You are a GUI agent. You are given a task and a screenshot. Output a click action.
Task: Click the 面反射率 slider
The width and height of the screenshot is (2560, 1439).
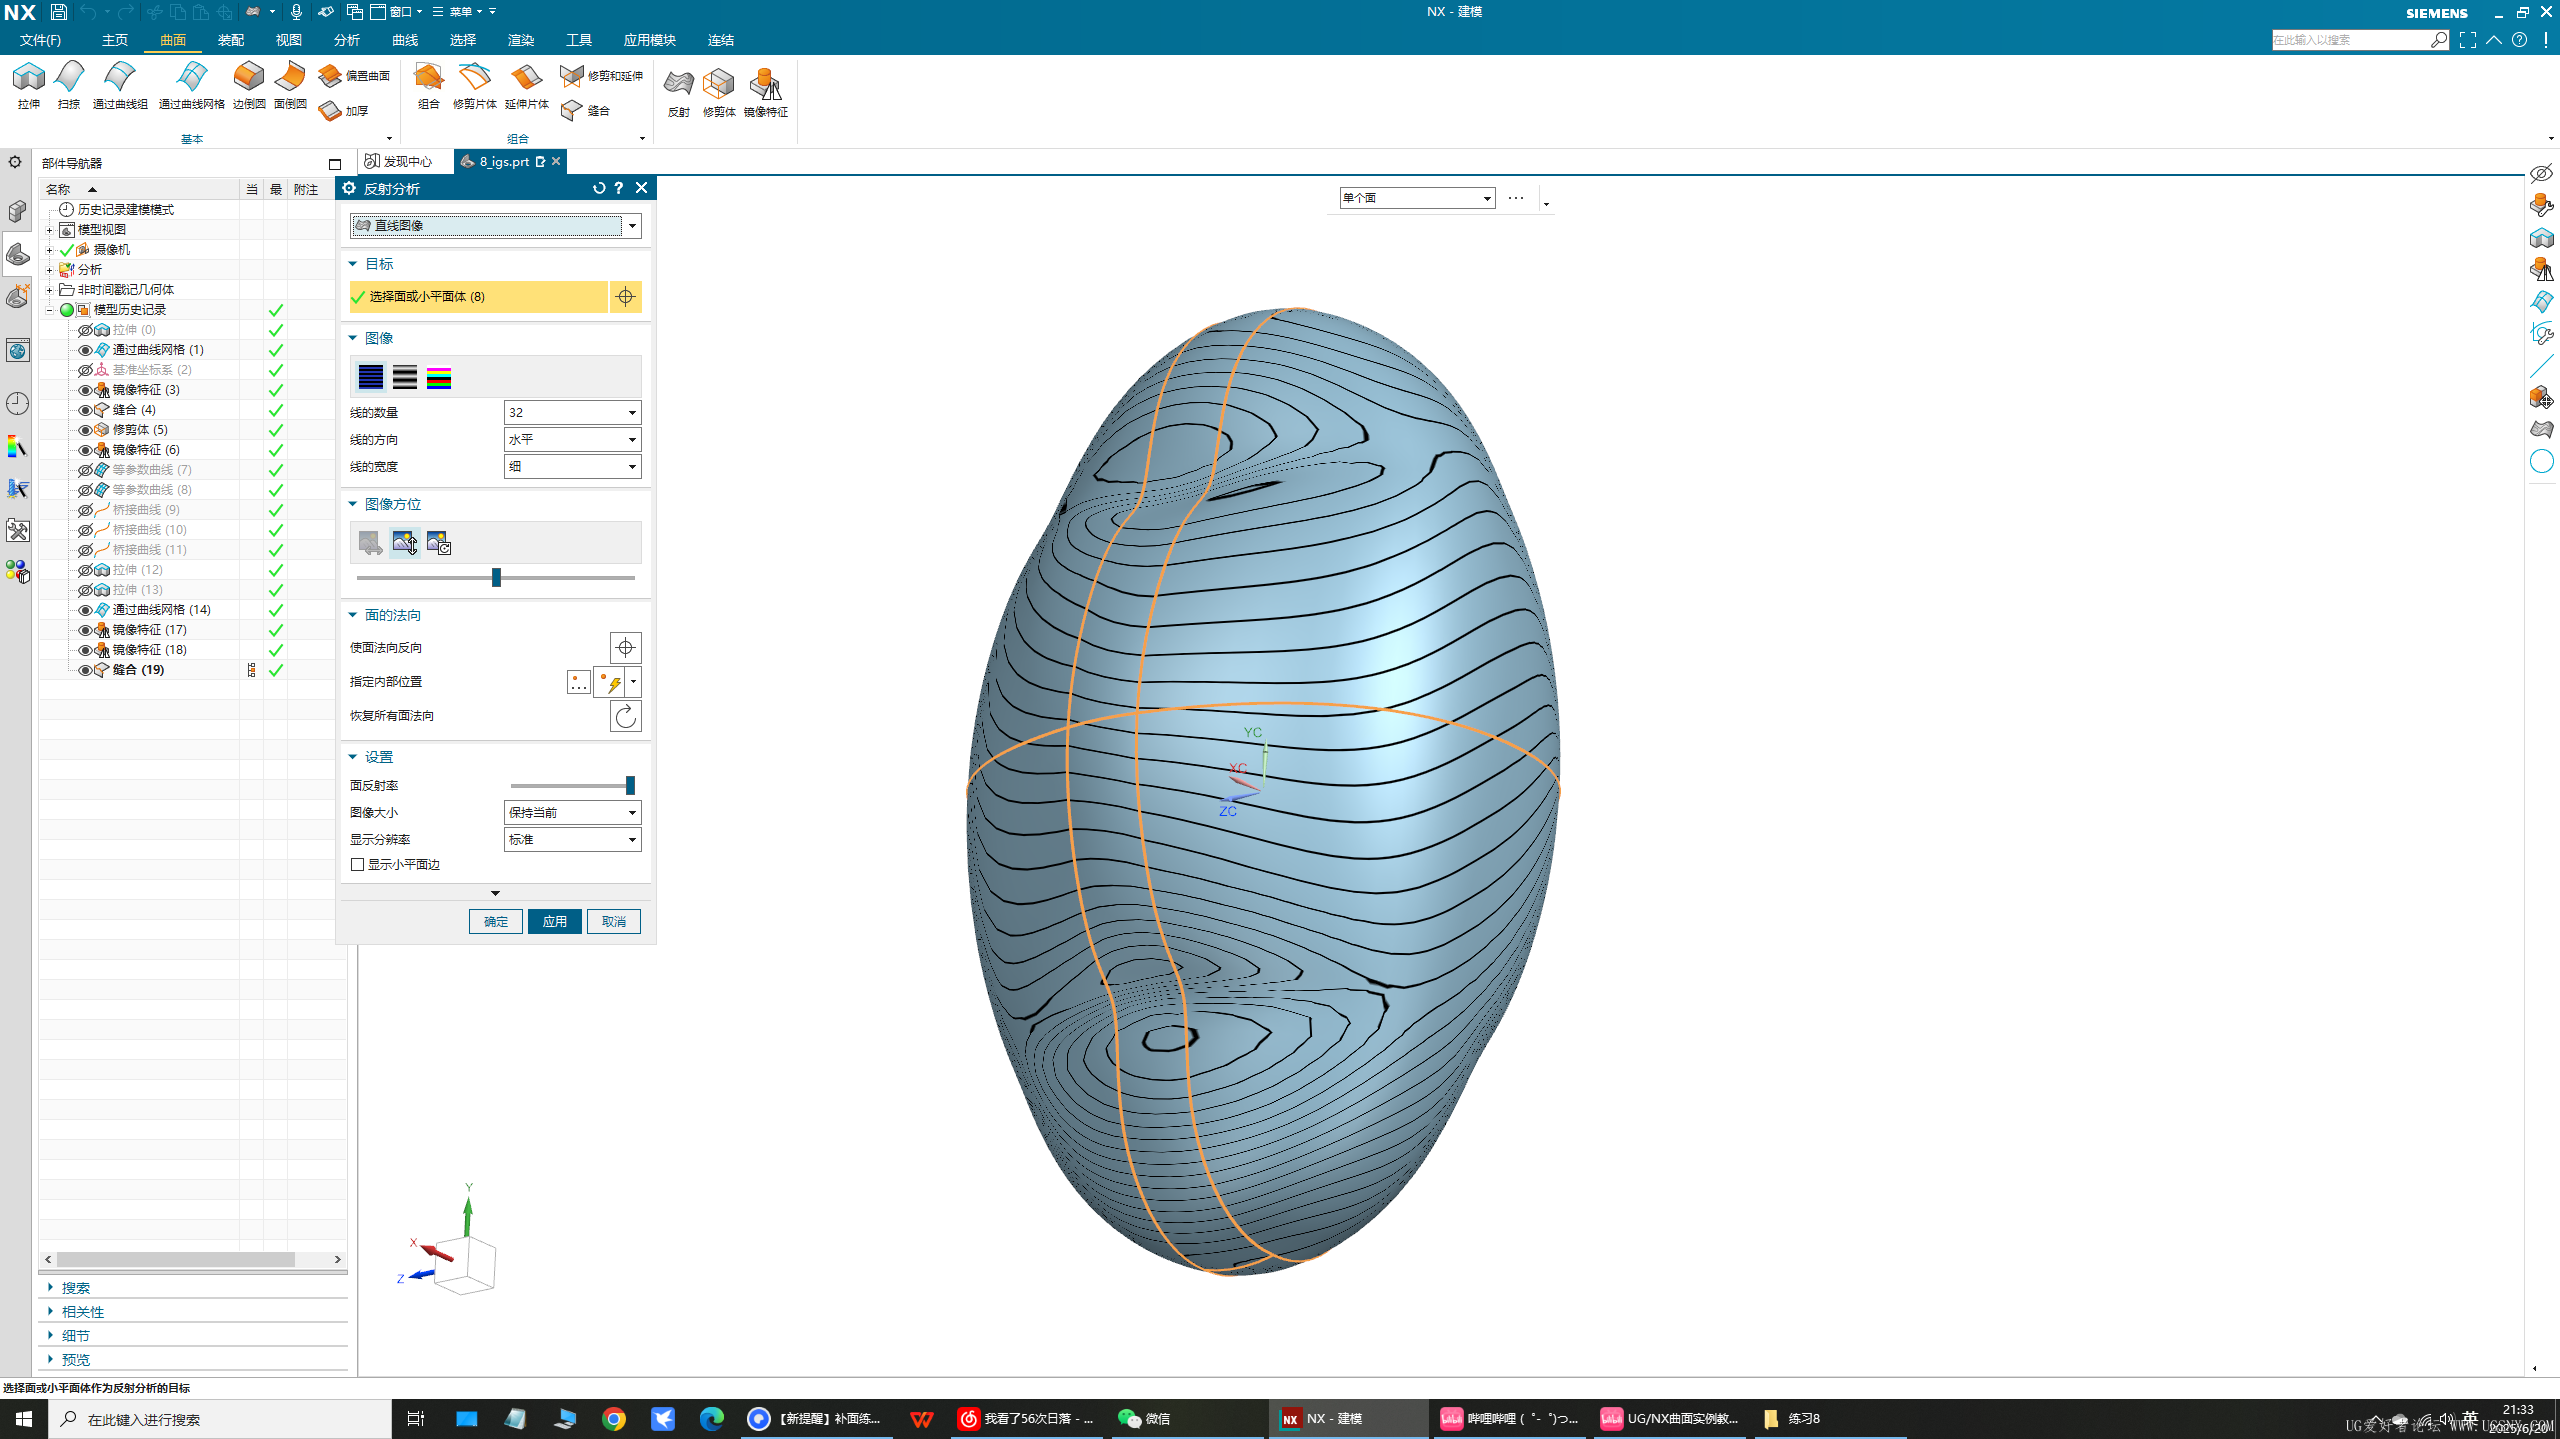pyautogui.click(x=573, y=786)
